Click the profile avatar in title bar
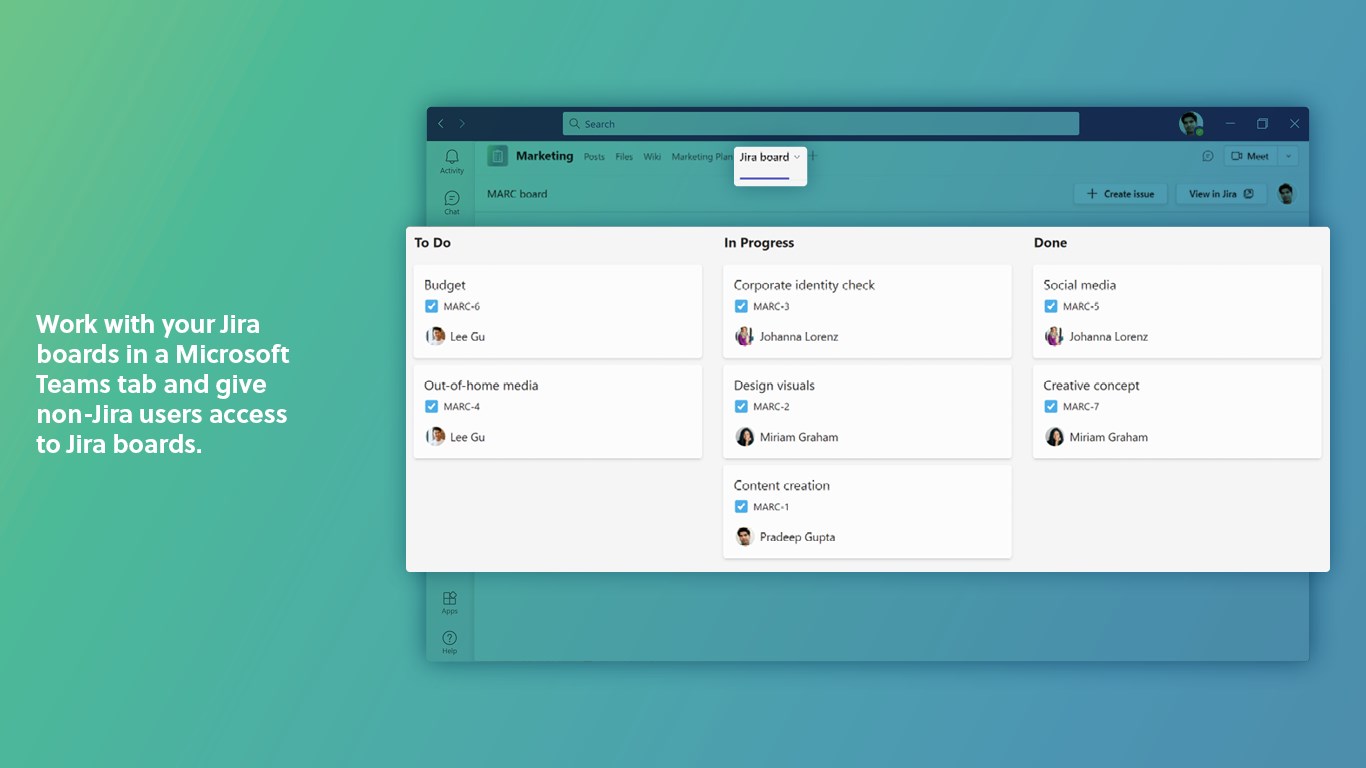 tap(1190, 124)
